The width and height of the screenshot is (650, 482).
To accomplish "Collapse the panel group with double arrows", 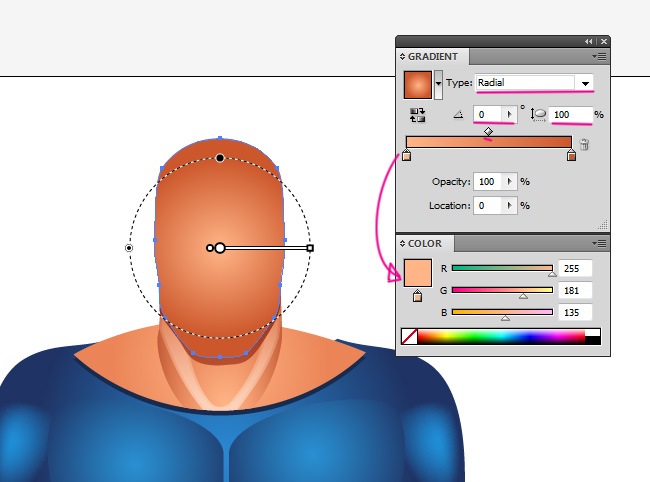I will (x=589, y=42).
